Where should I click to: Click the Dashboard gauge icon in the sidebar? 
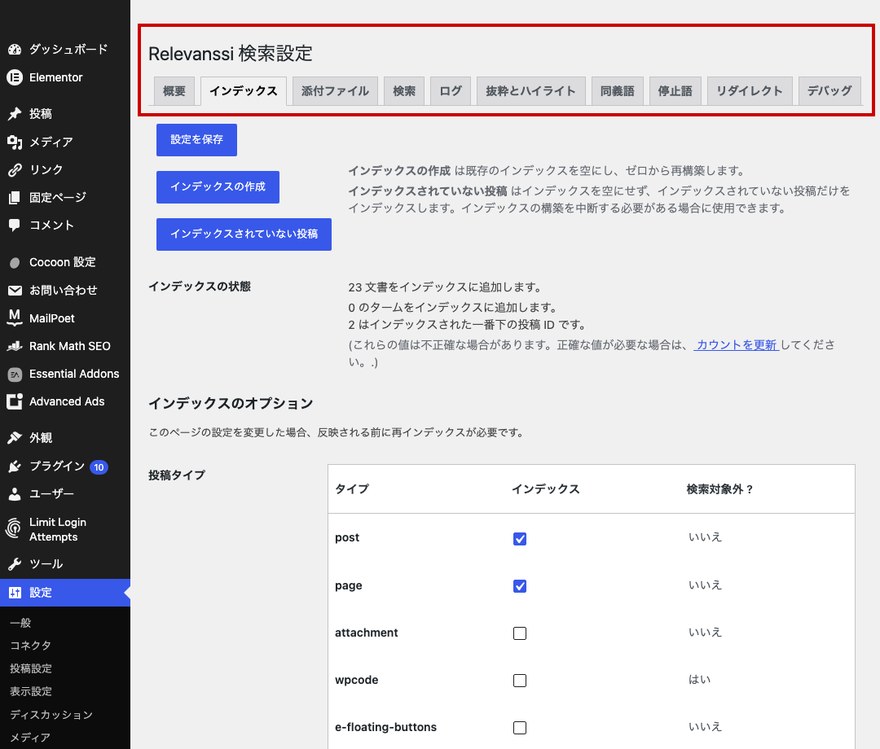[15, 49]
